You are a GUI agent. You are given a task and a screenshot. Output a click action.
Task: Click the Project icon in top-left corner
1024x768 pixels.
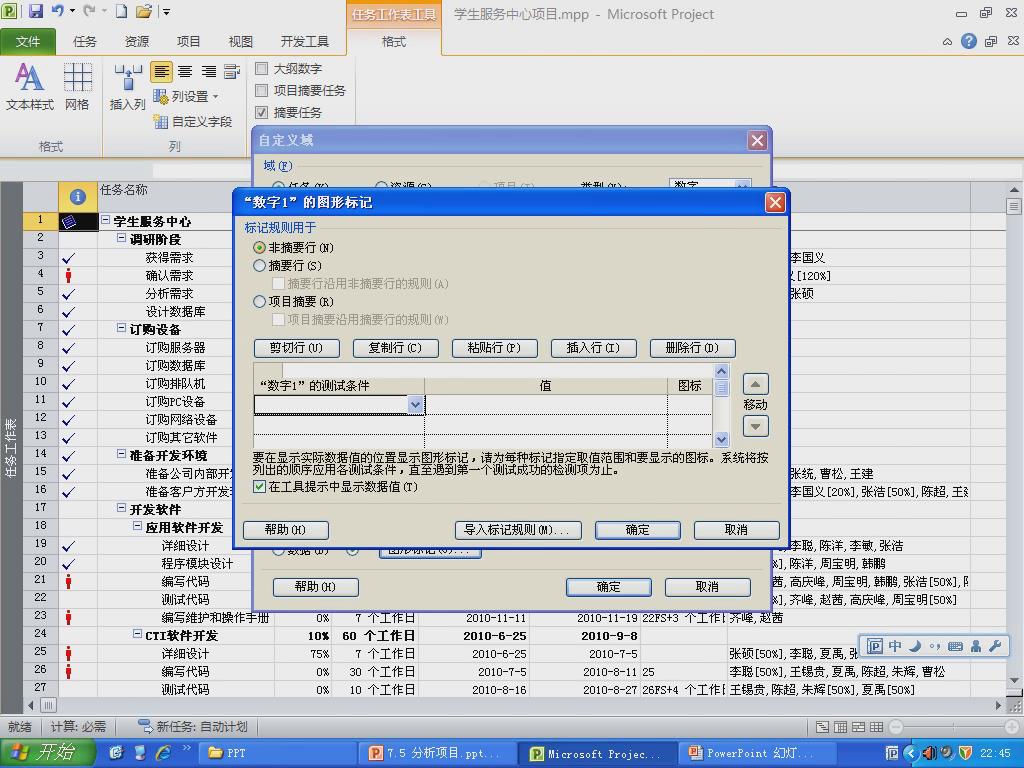click(9, 11)
